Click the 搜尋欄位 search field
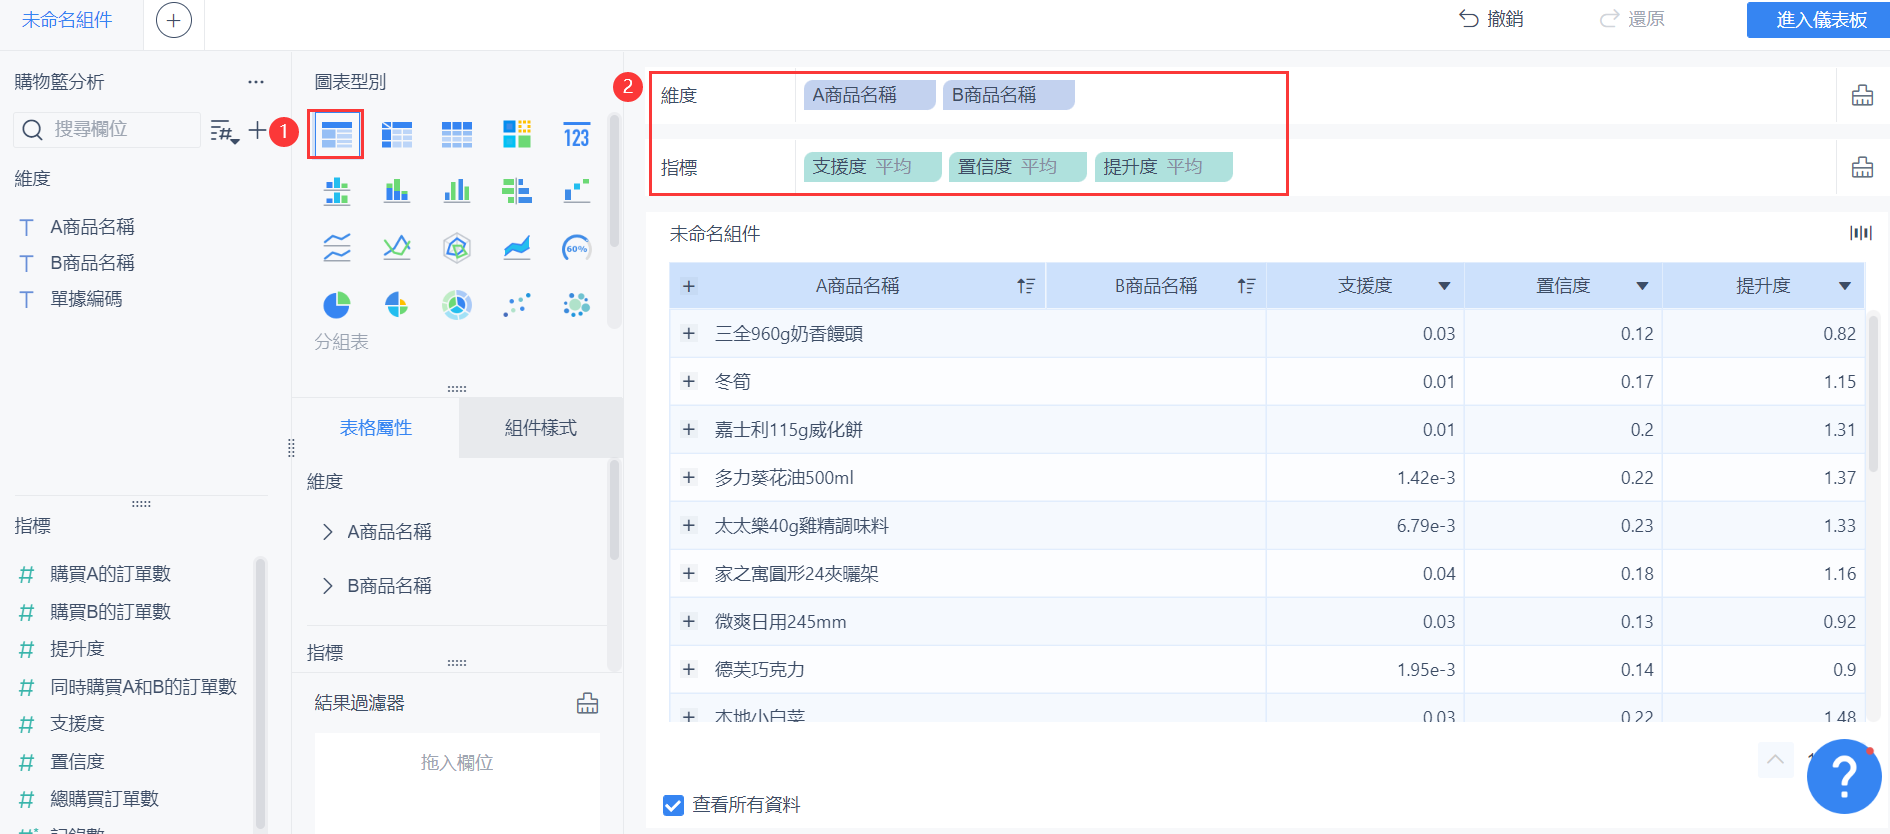The image size is (1890, 834). point(107,130)
